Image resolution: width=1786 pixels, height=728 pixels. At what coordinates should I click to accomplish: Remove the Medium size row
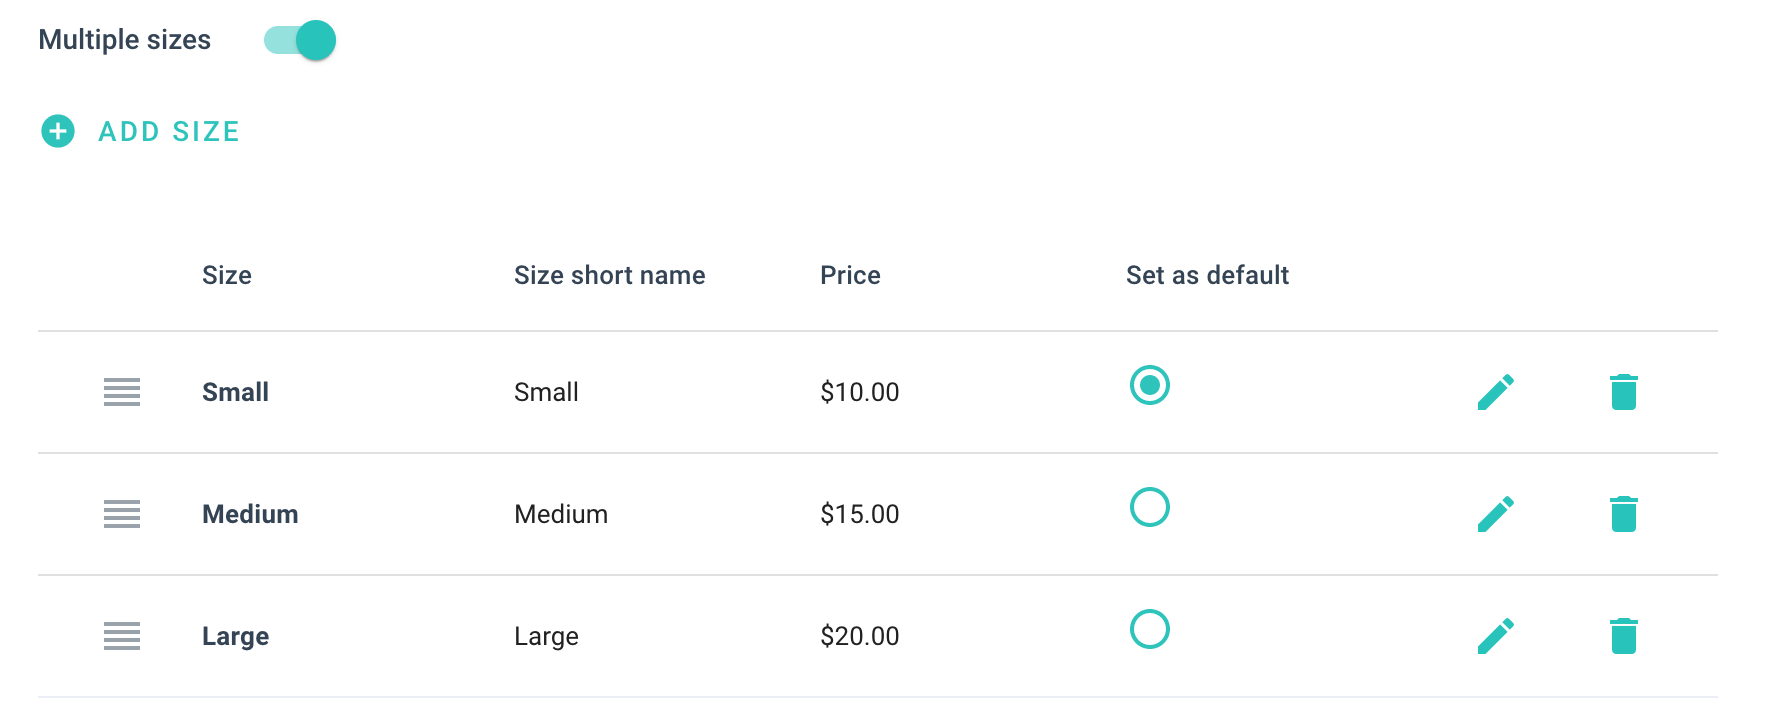1623,514
